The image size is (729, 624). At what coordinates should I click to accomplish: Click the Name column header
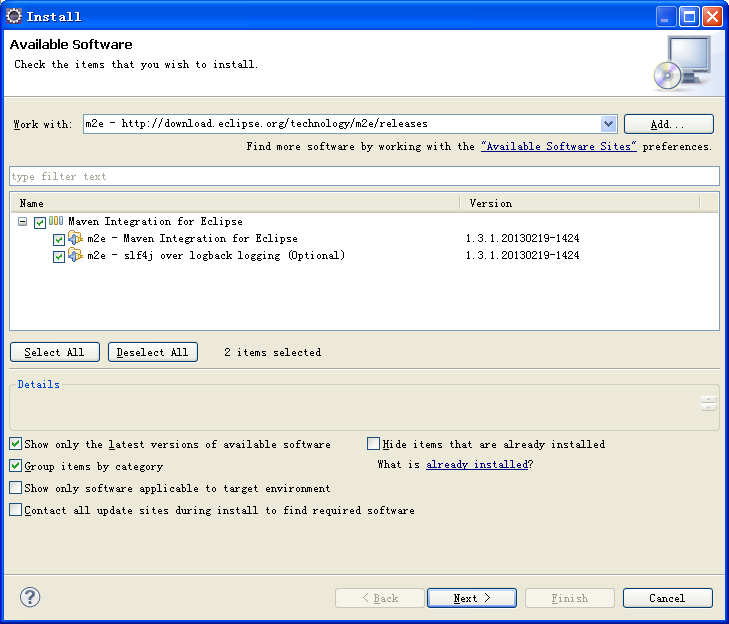click(235, 203)
